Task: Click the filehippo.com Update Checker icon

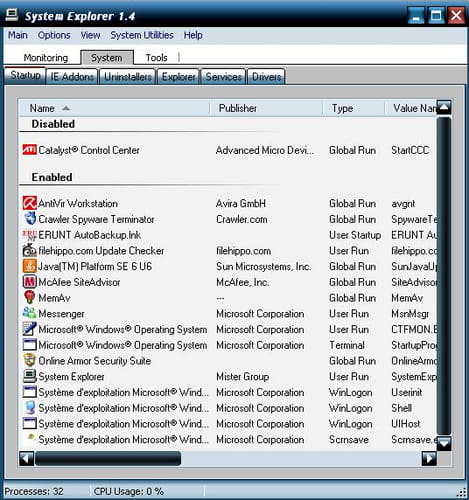Action: (x=29, y=250)
